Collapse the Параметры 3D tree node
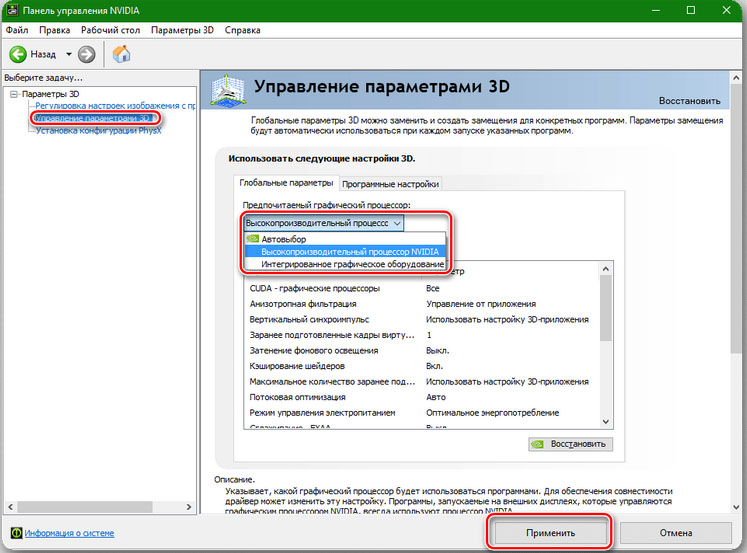The height and width of the screenshot is (553, 747). pyautogui.click(x=14, y=94)
